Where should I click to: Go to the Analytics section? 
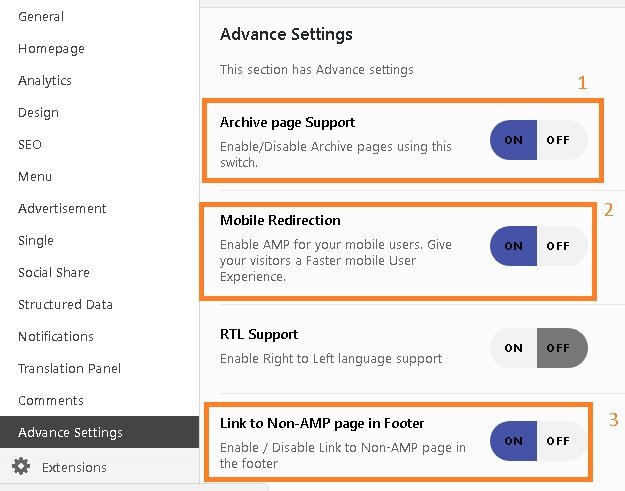point(45,81)
